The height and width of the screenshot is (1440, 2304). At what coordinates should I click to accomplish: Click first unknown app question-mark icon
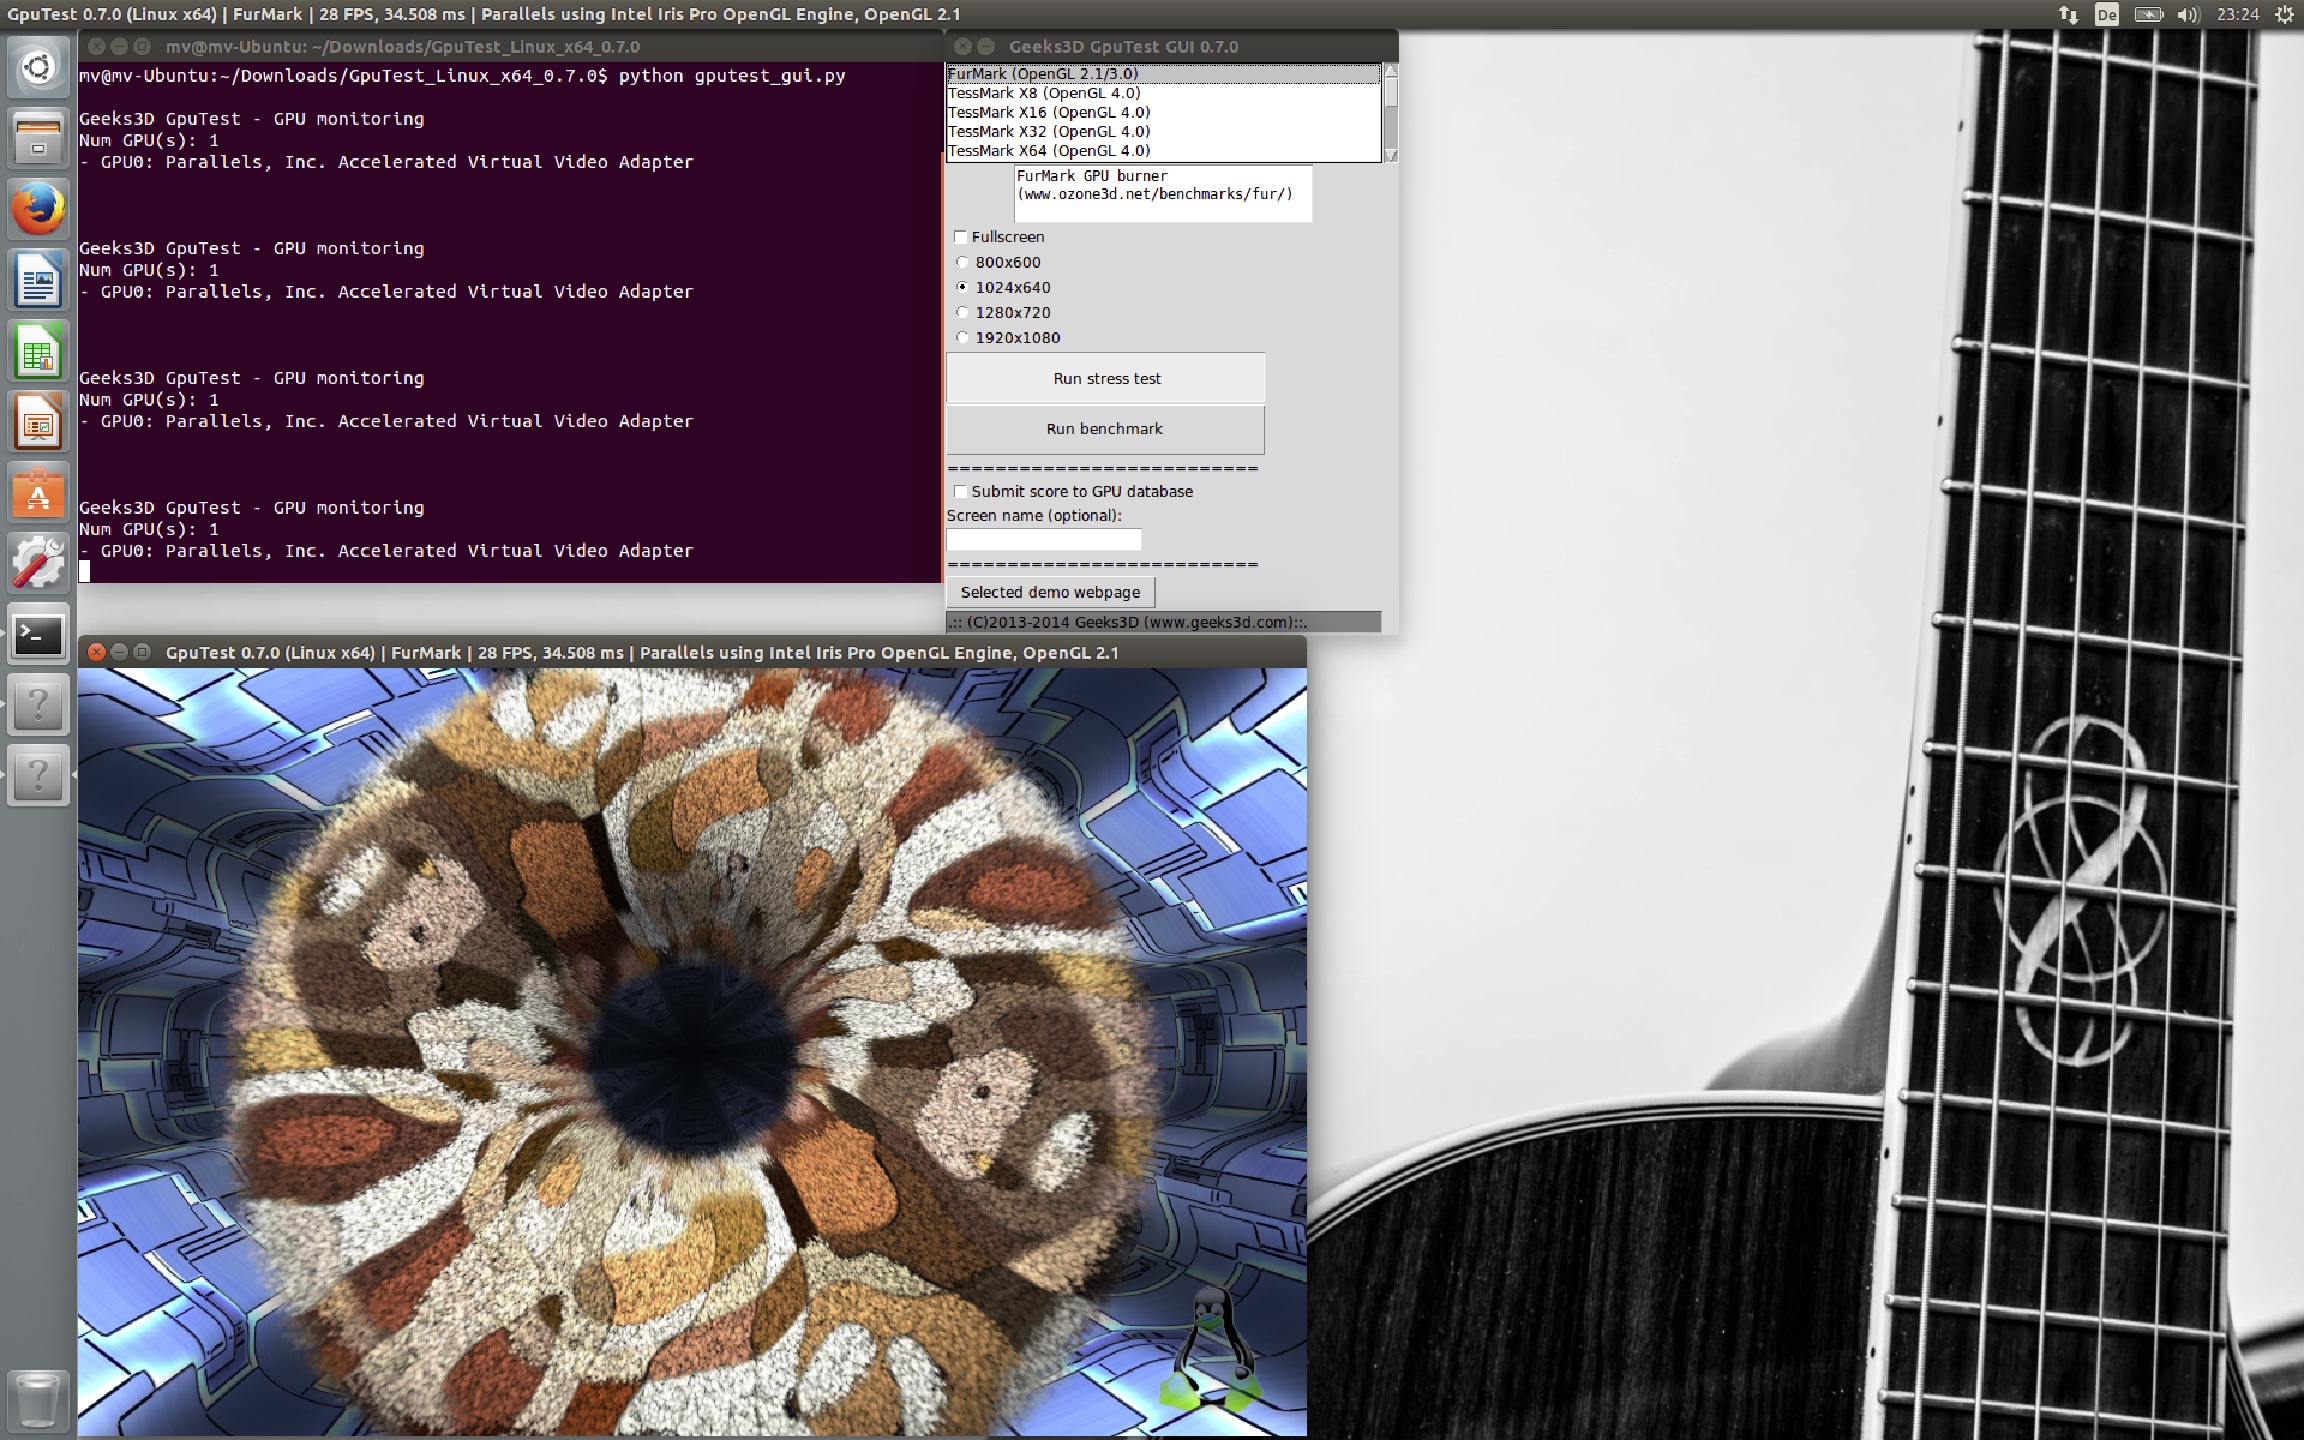38,705
